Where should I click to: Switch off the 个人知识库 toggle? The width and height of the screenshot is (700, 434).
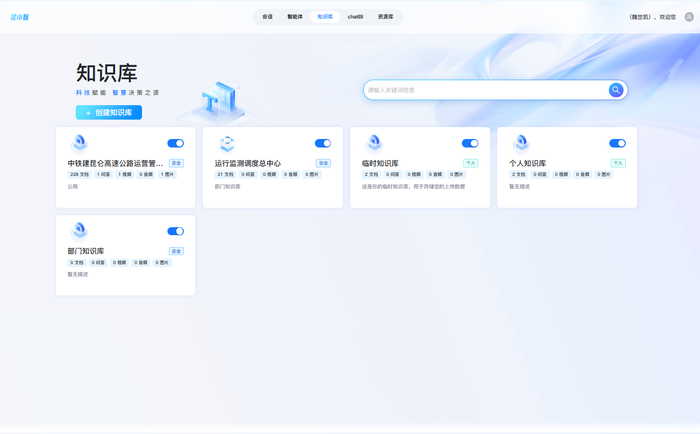pos(617,143)
